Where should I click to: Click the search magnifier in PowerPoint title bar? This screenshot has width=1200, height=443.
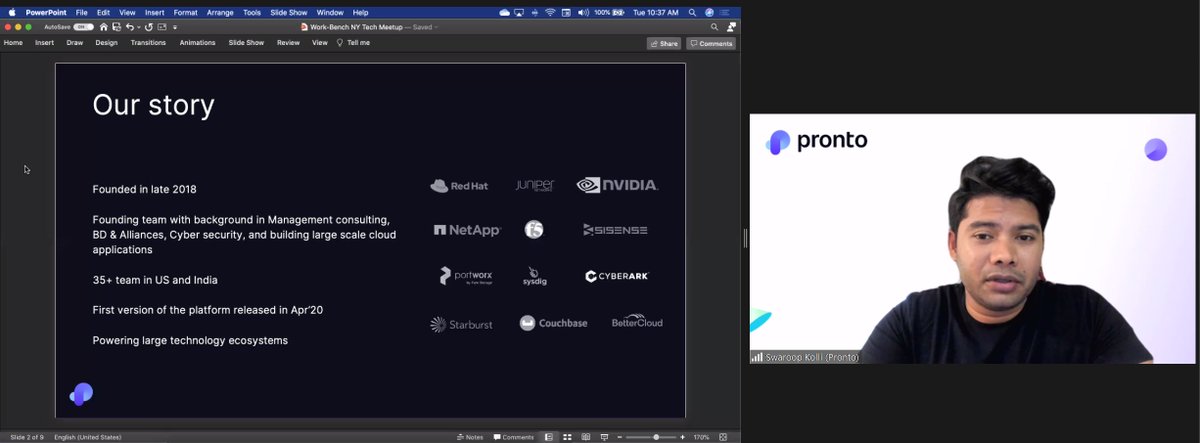click(714, 27)
